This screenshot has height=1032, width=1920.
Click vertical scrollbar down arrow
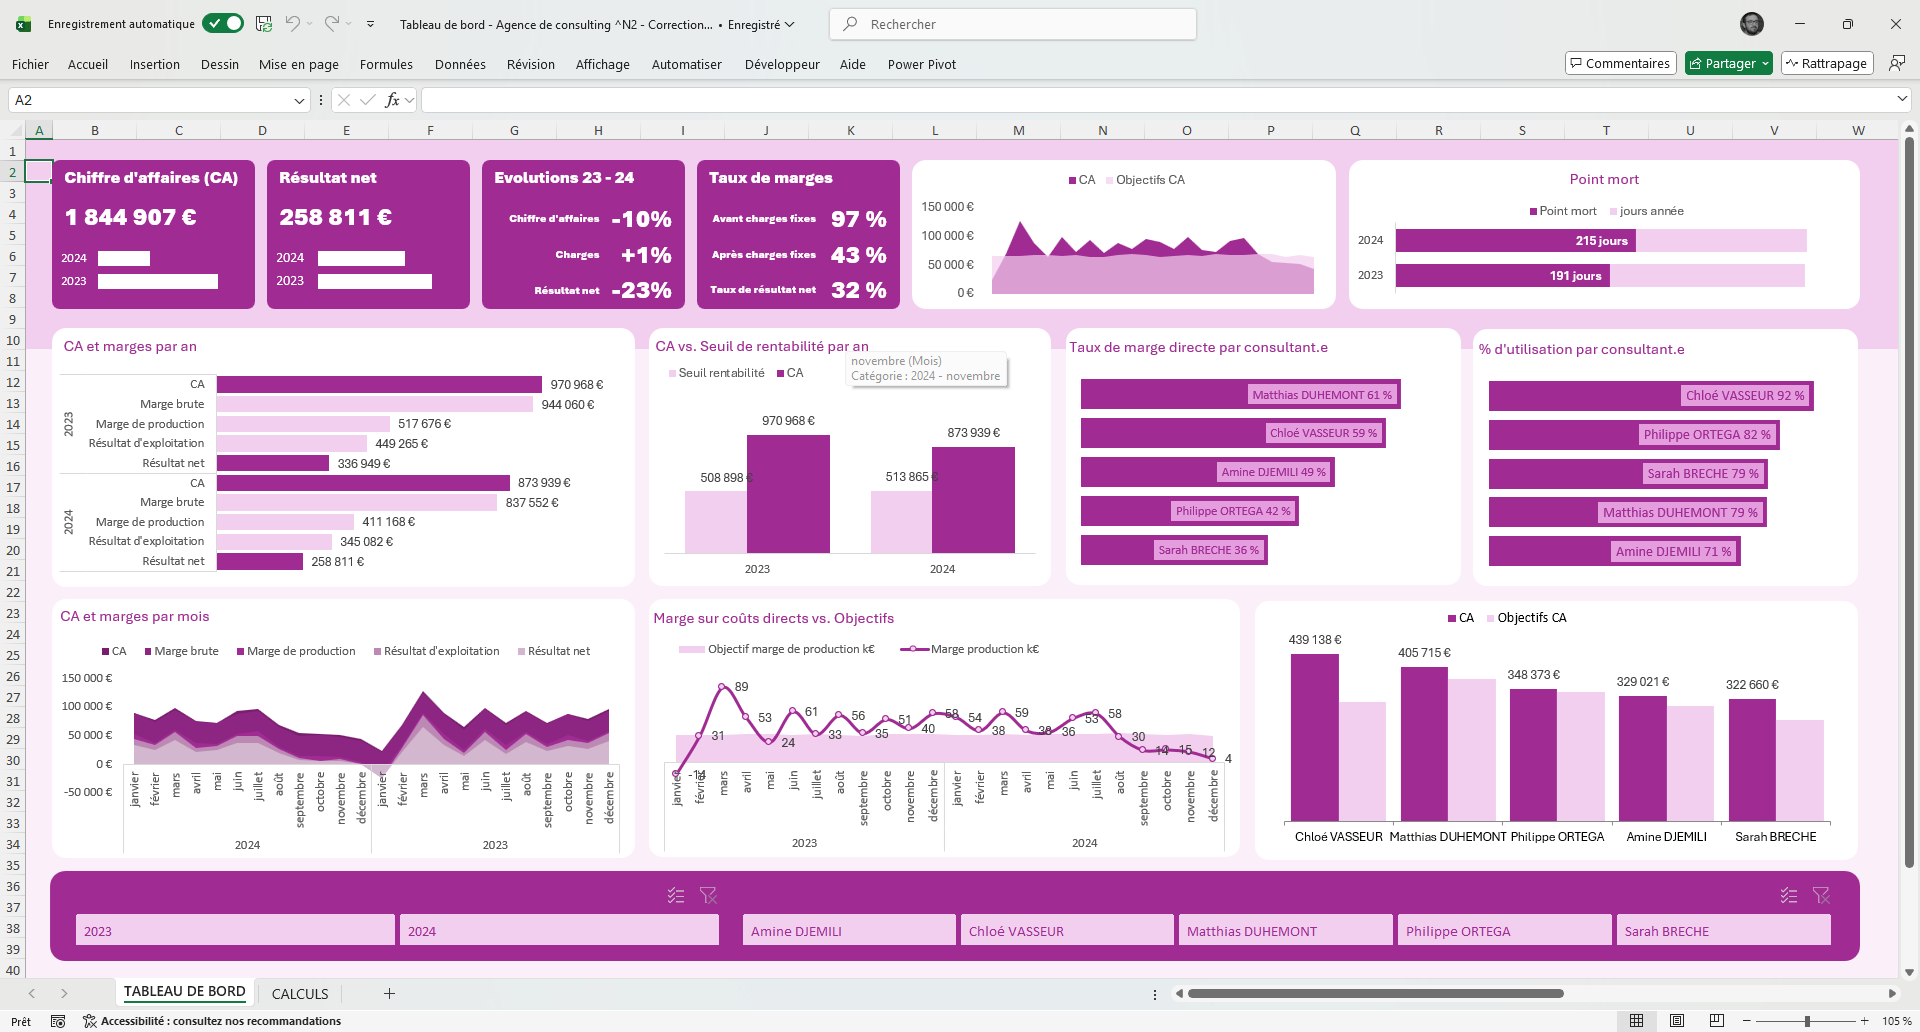click(x=1909, y=971)
